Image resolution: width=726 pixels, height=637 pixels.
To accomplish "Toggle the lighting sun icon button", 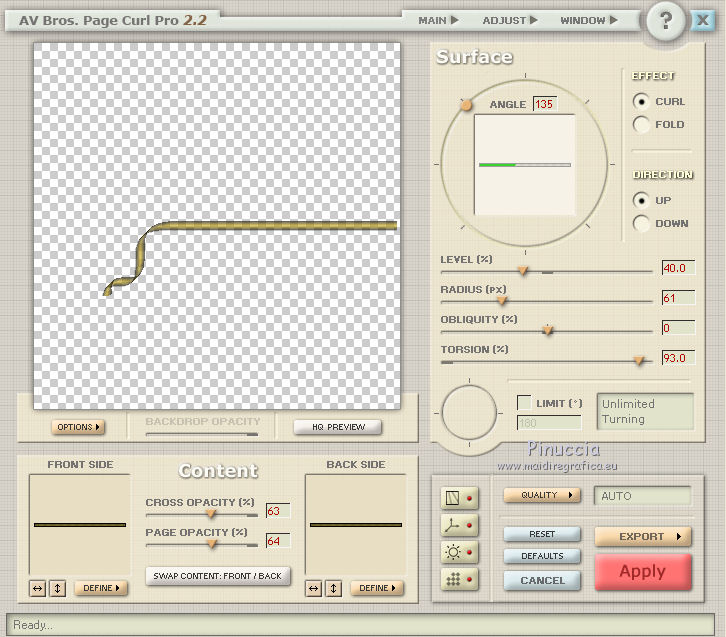I will [459, 552].
